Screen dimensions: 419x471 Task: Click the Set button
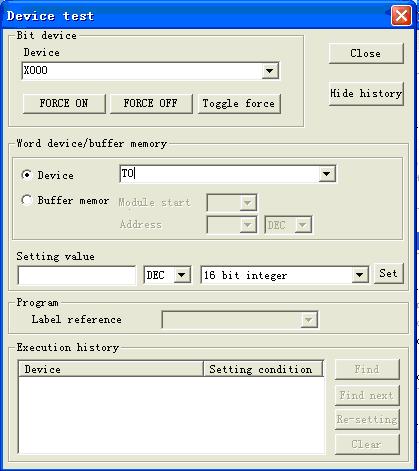coord(388,273)
